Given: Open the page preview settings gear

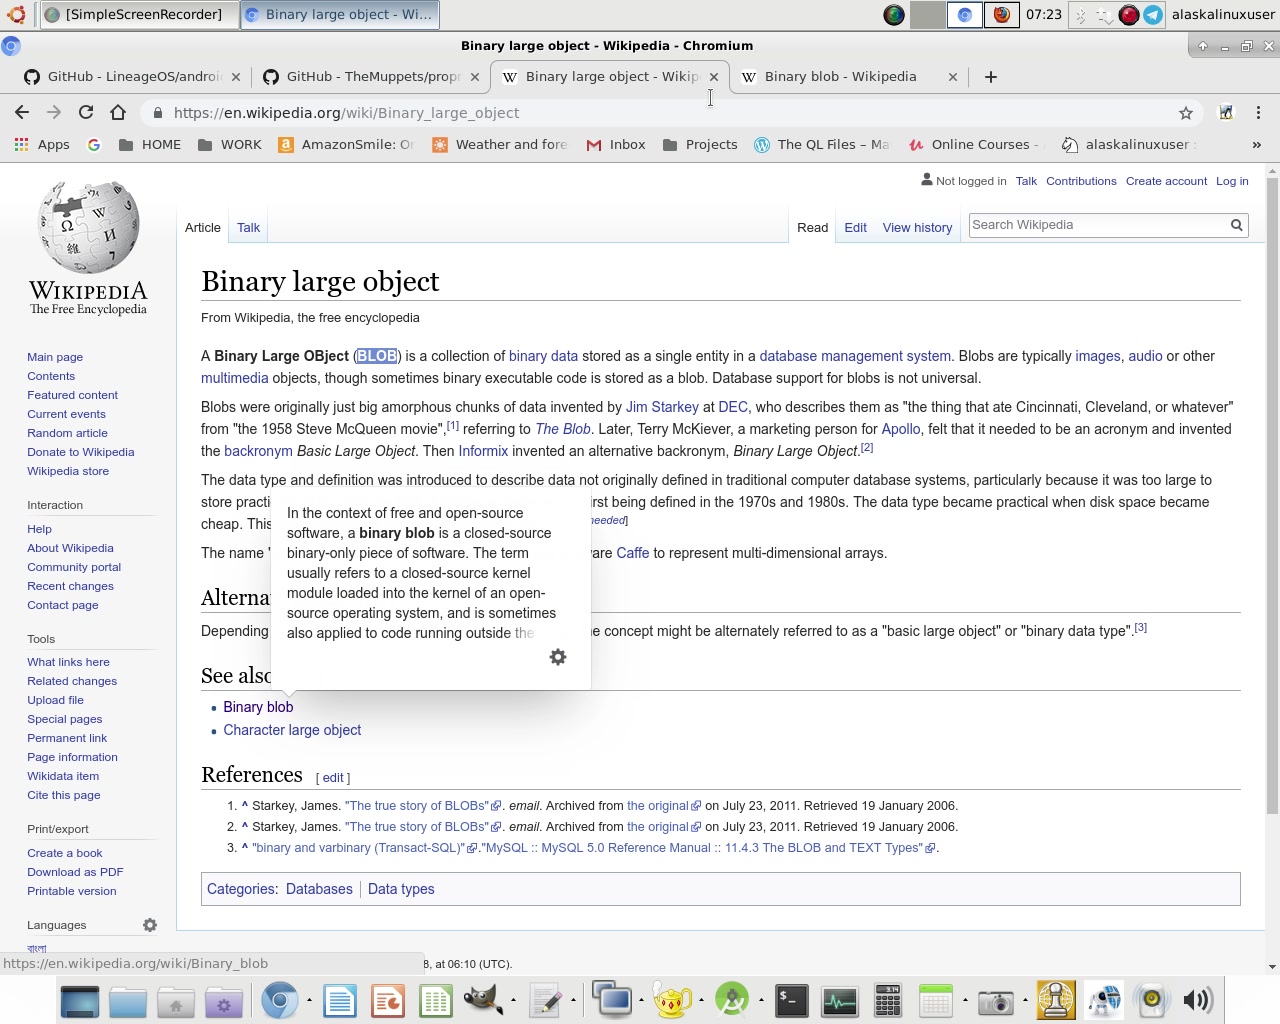Looking at the screenshot, I should point(558,657).
